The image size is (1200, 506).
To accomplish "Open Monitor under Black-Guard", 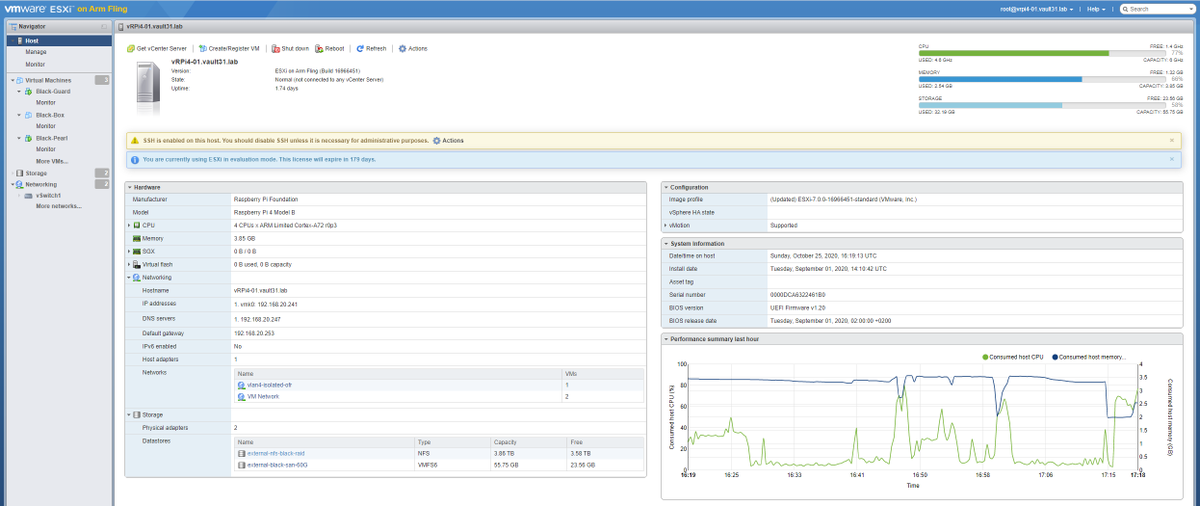I will (46, 102).
